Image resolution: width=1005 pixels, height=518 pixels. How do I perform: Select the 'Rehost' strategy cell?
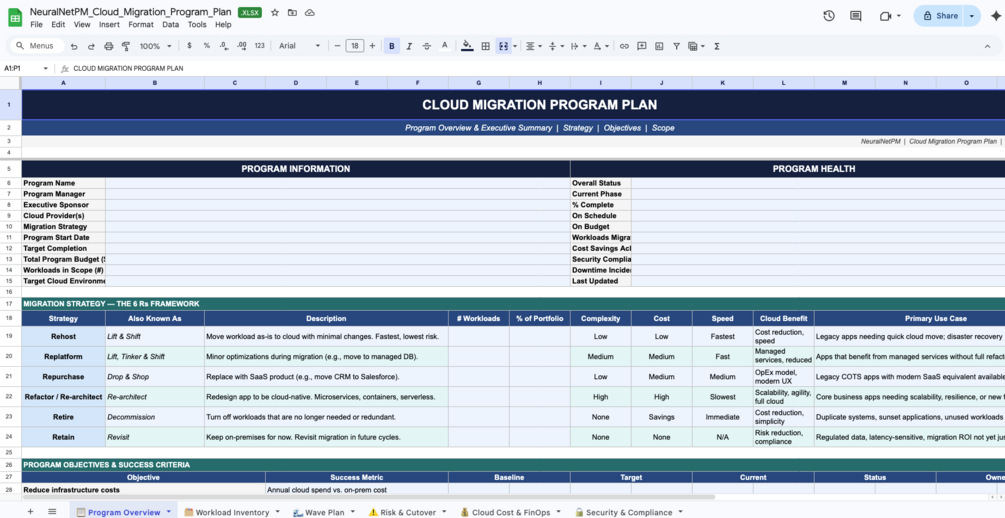pyautogui.click(x=63, y=337)
